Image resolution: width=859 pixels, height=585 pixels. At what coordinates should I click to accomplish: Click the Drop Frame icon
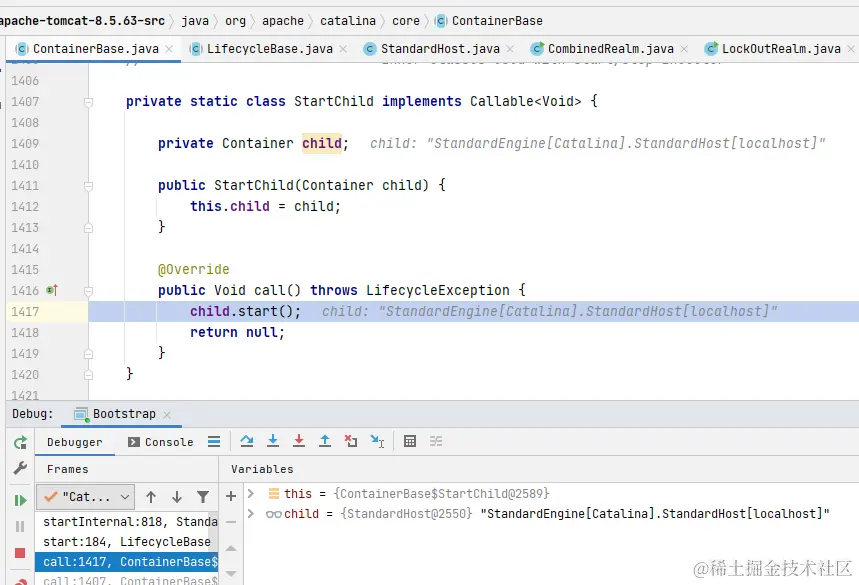pos(351,441)
